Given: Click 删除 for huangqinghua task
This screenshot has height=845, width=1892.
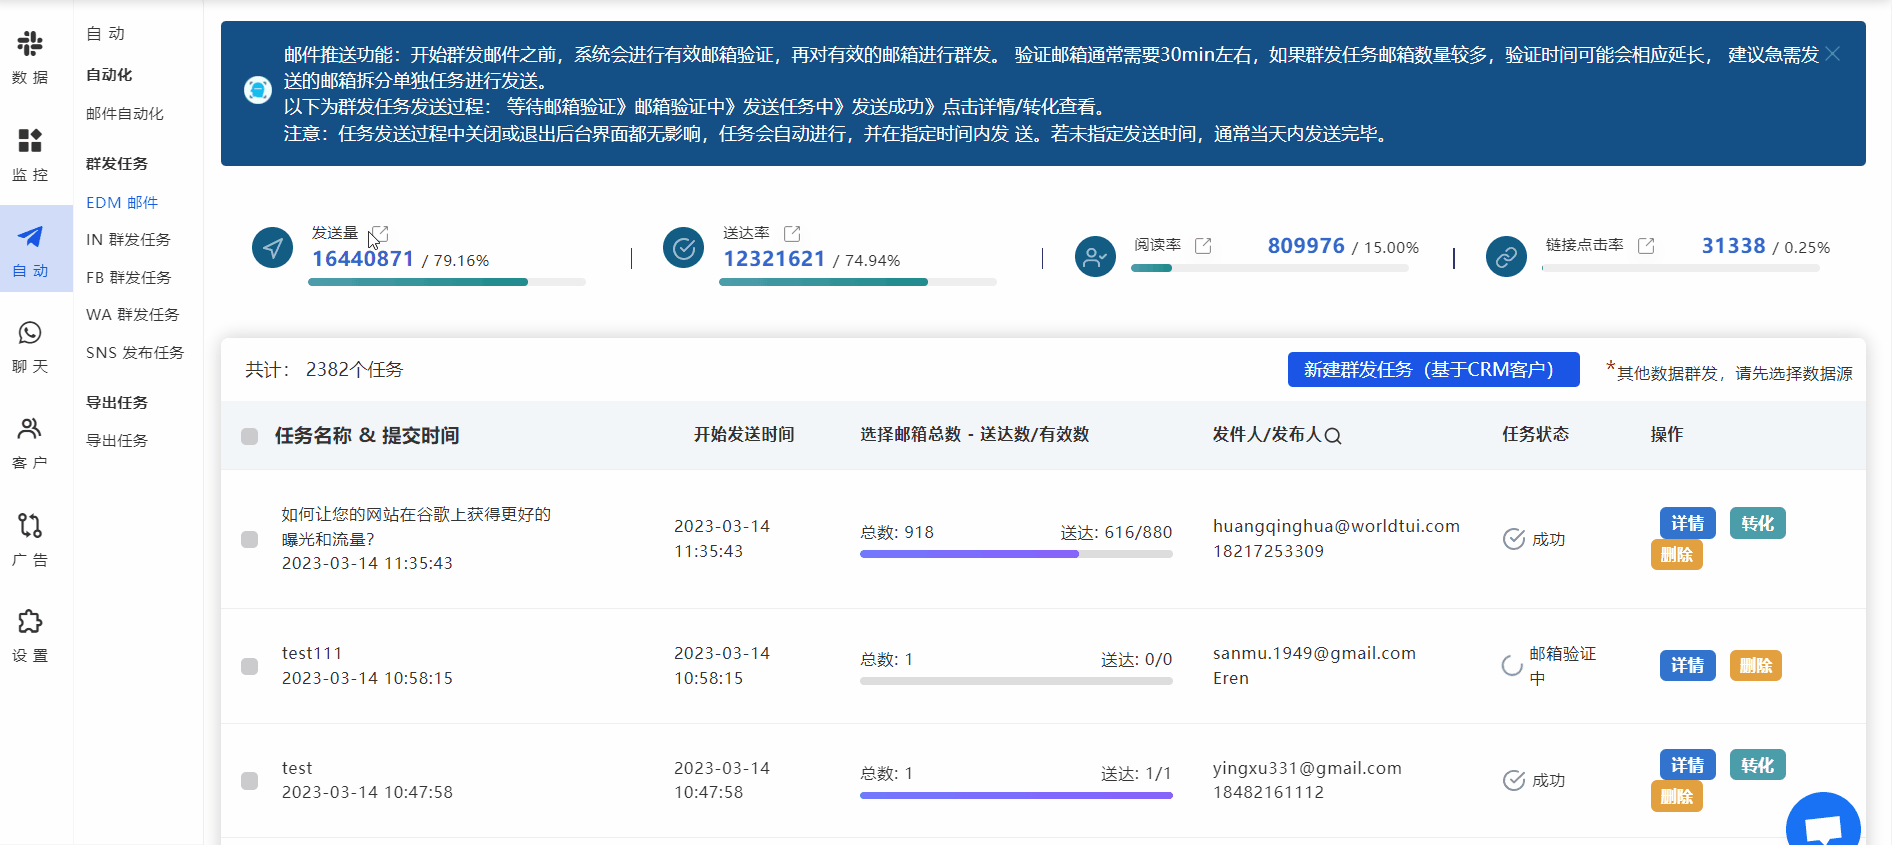Looking at the screenshot, I should point(1677,554).
